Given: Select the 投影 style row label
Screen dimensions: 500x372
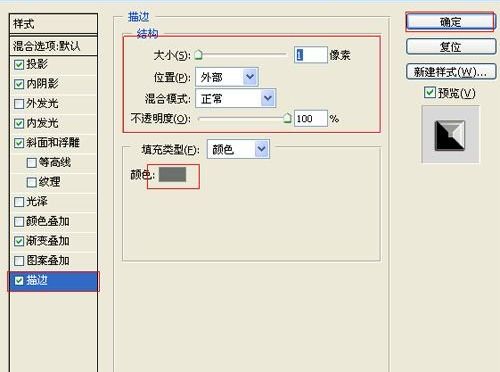Looking at the screenshot, I should [x=37, y=64].
